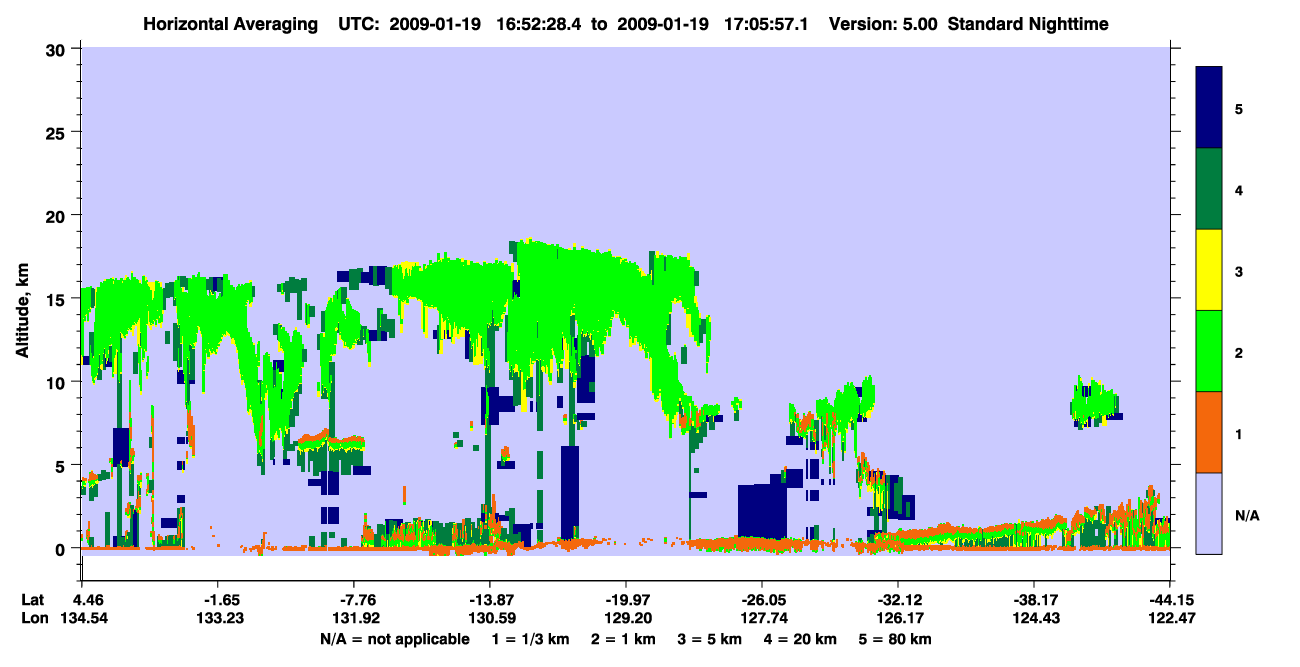Image resolution: width=1300 pixels, height=667 pixels.
Task: Click the orange color bar segment labeled 1
Action: coord(1209,432)
